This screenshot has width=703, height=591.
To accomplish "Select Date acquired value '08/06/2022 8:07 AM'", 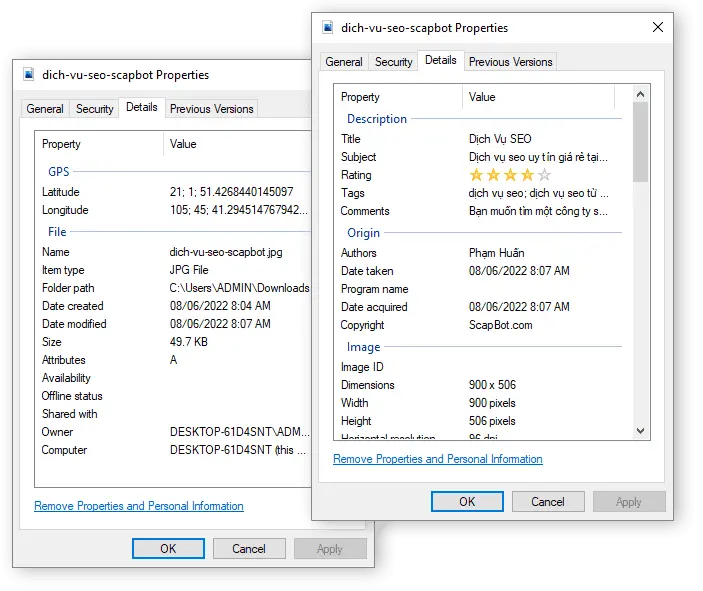I will [519, 307].
